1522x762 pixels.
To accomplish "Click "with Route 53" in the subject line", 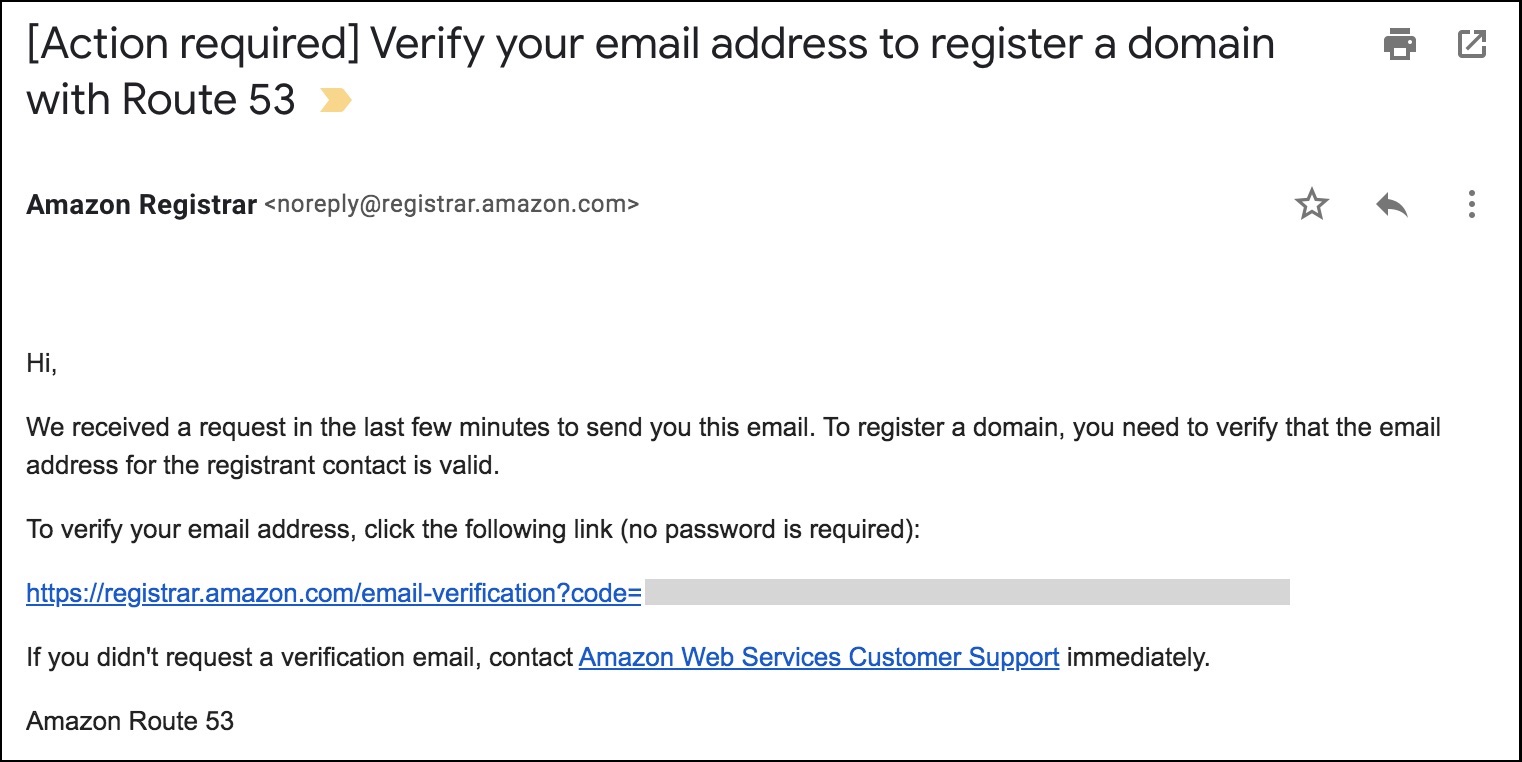I will point(161,100).
